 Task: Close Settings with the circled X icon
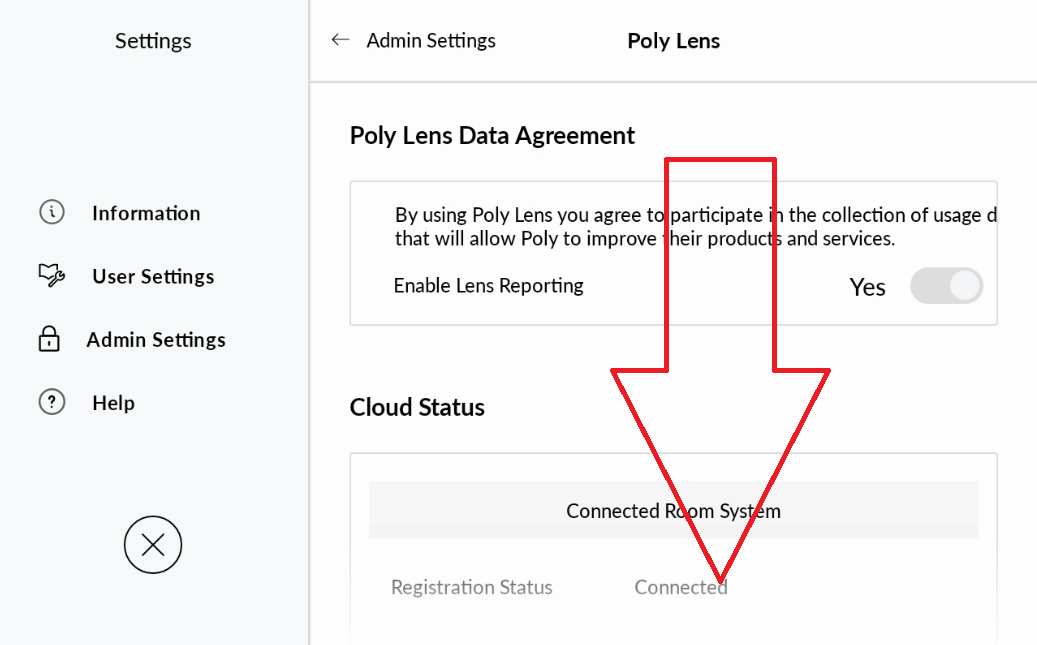coord(152,545)
